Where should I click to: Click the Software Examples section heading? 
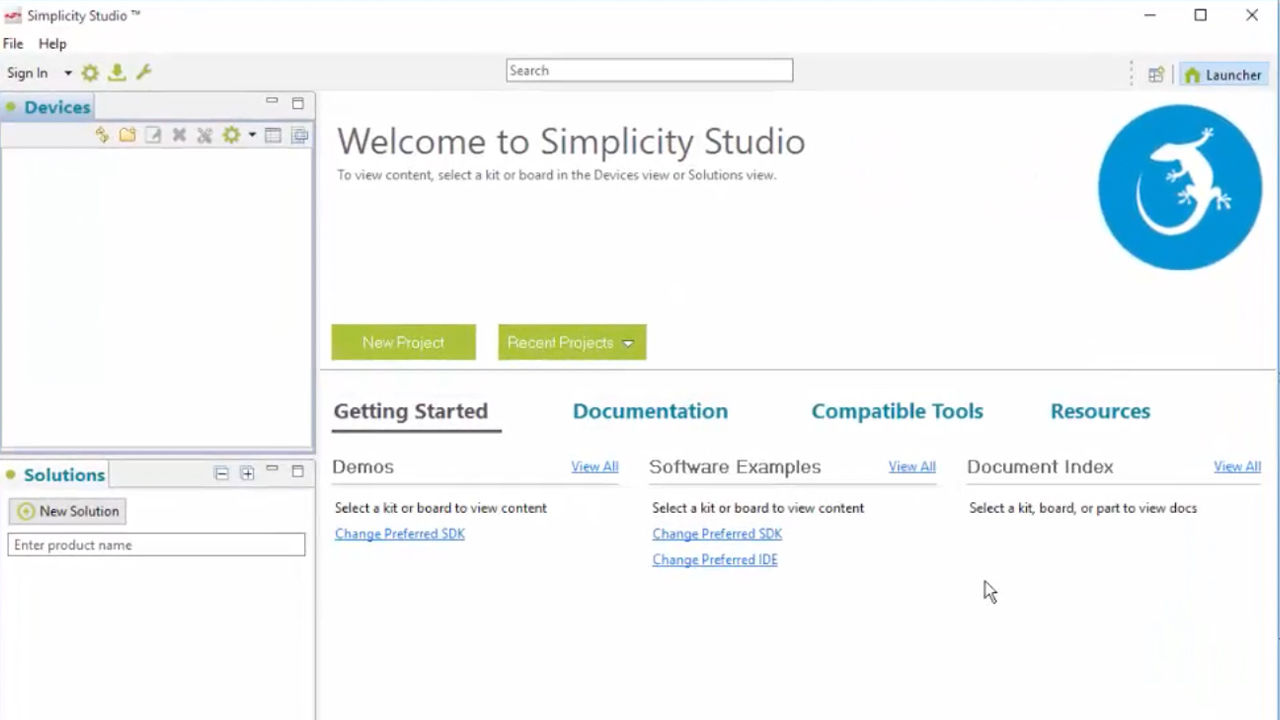[x=735, y=467]
